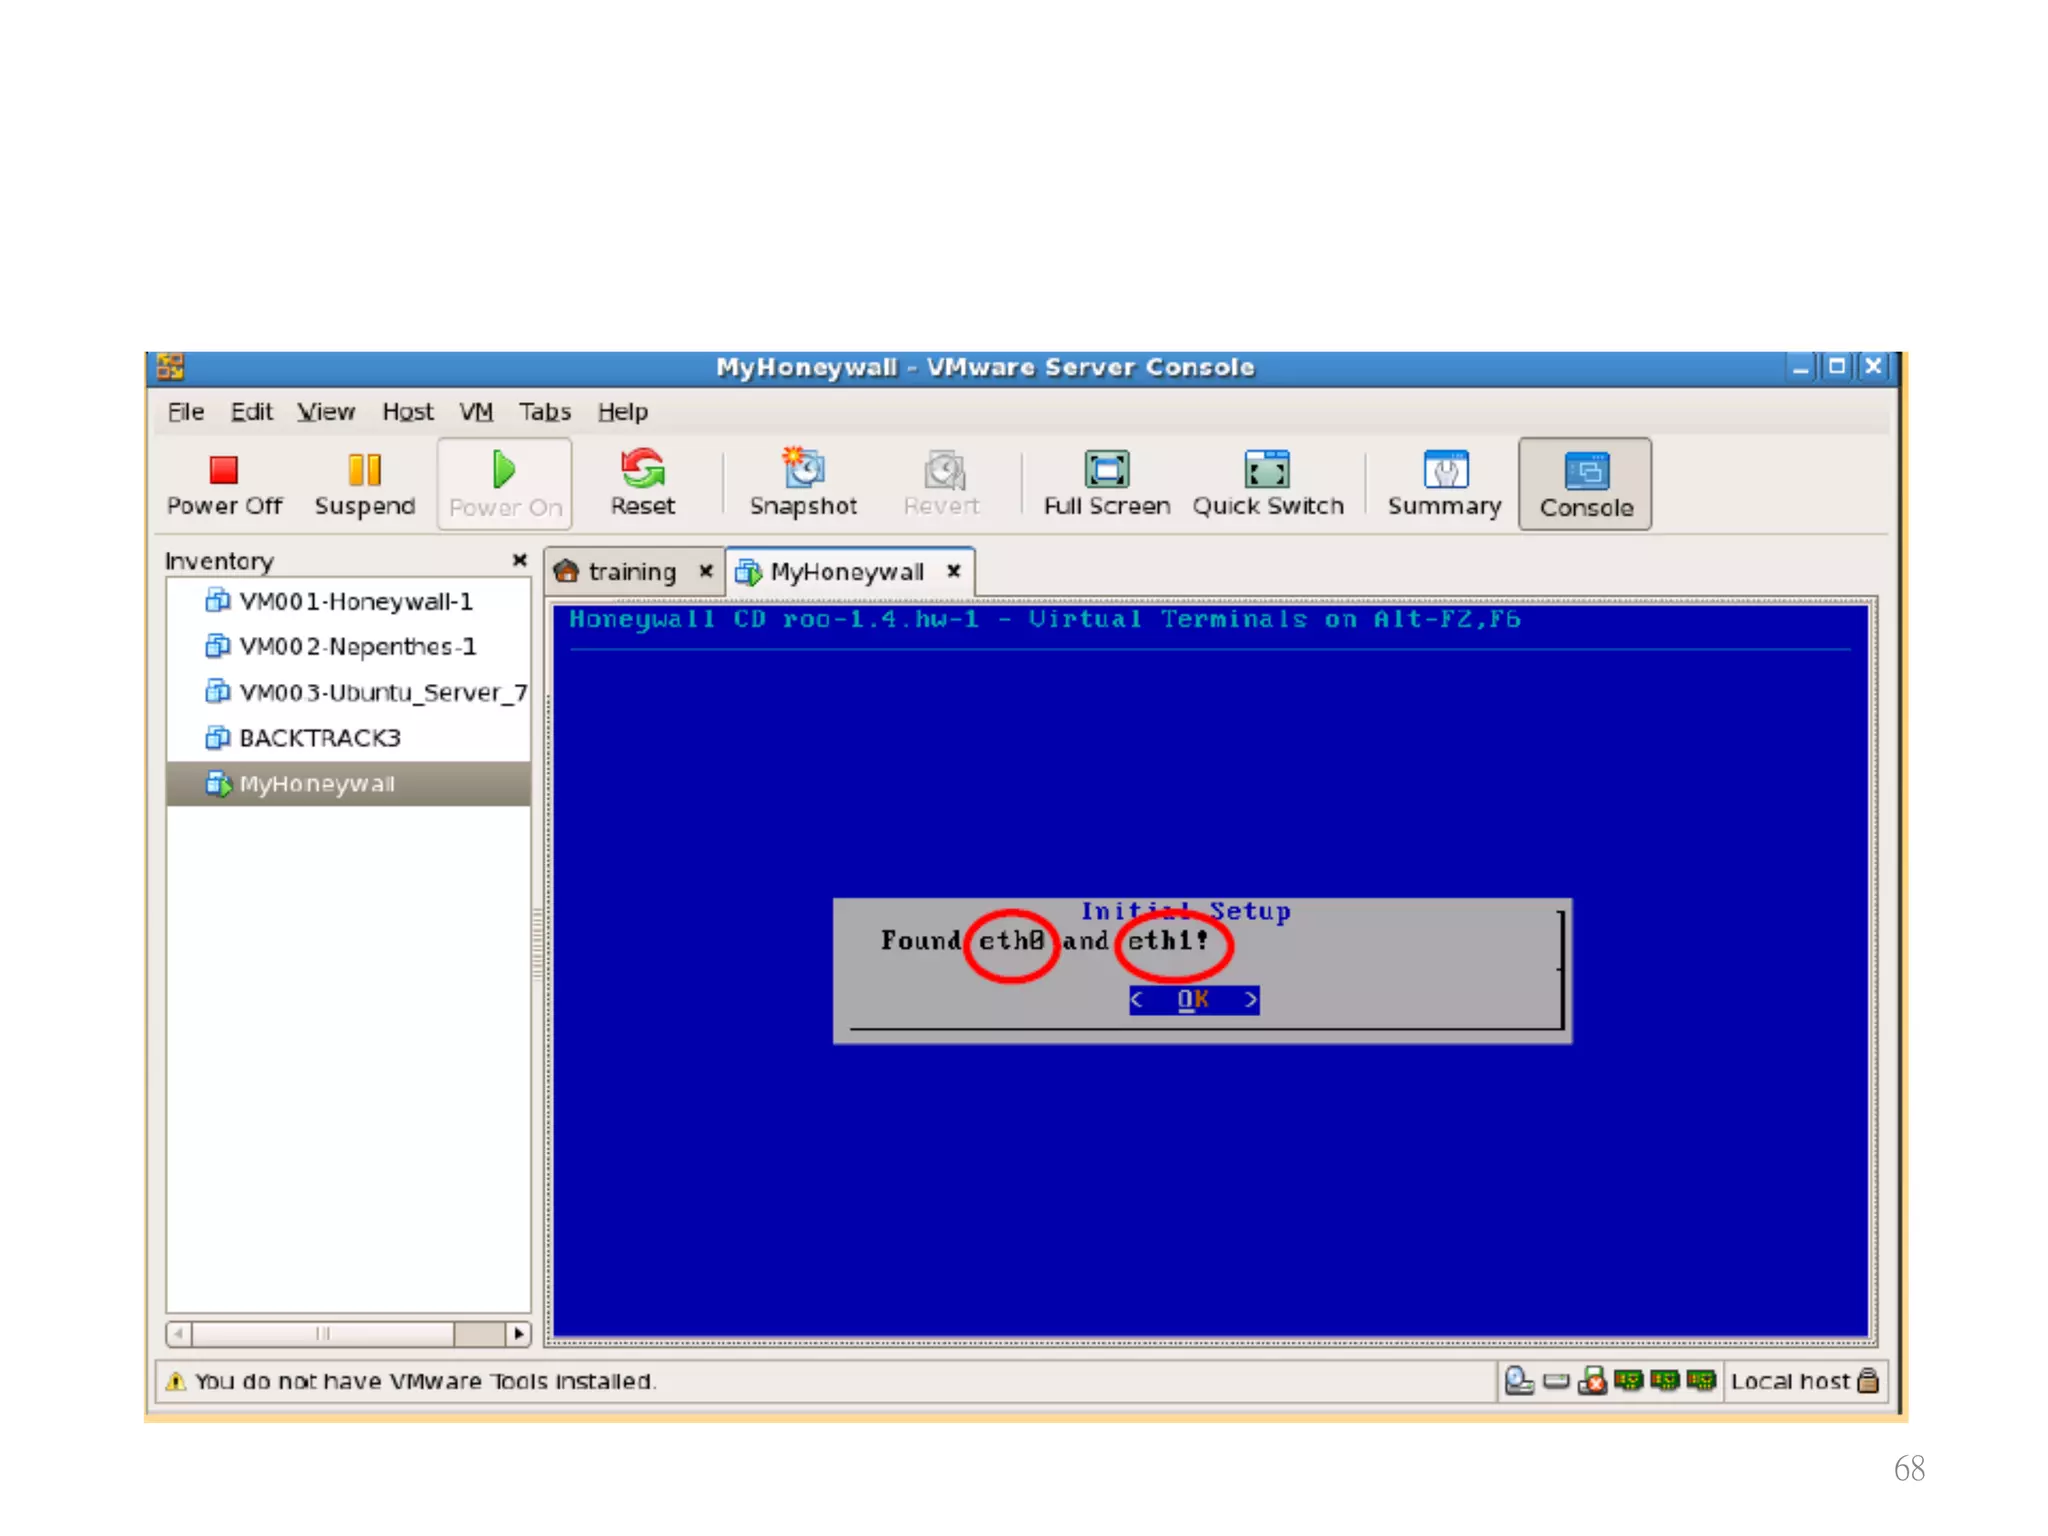Suspend the virtual machine
The height and width of the screenshot is (1536, 2048).
tap(364, 470)
